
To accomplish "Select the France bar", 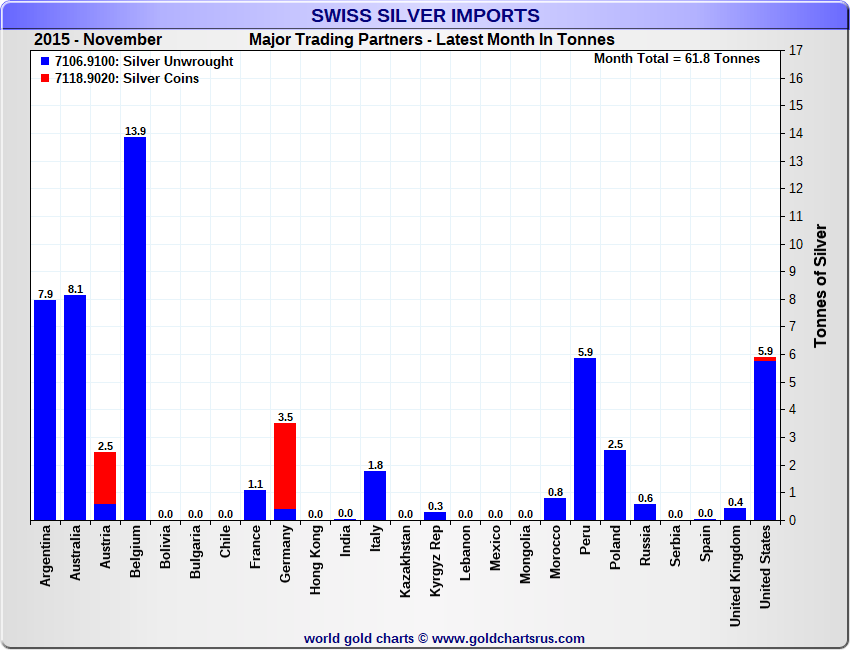I will click(255, 505).
